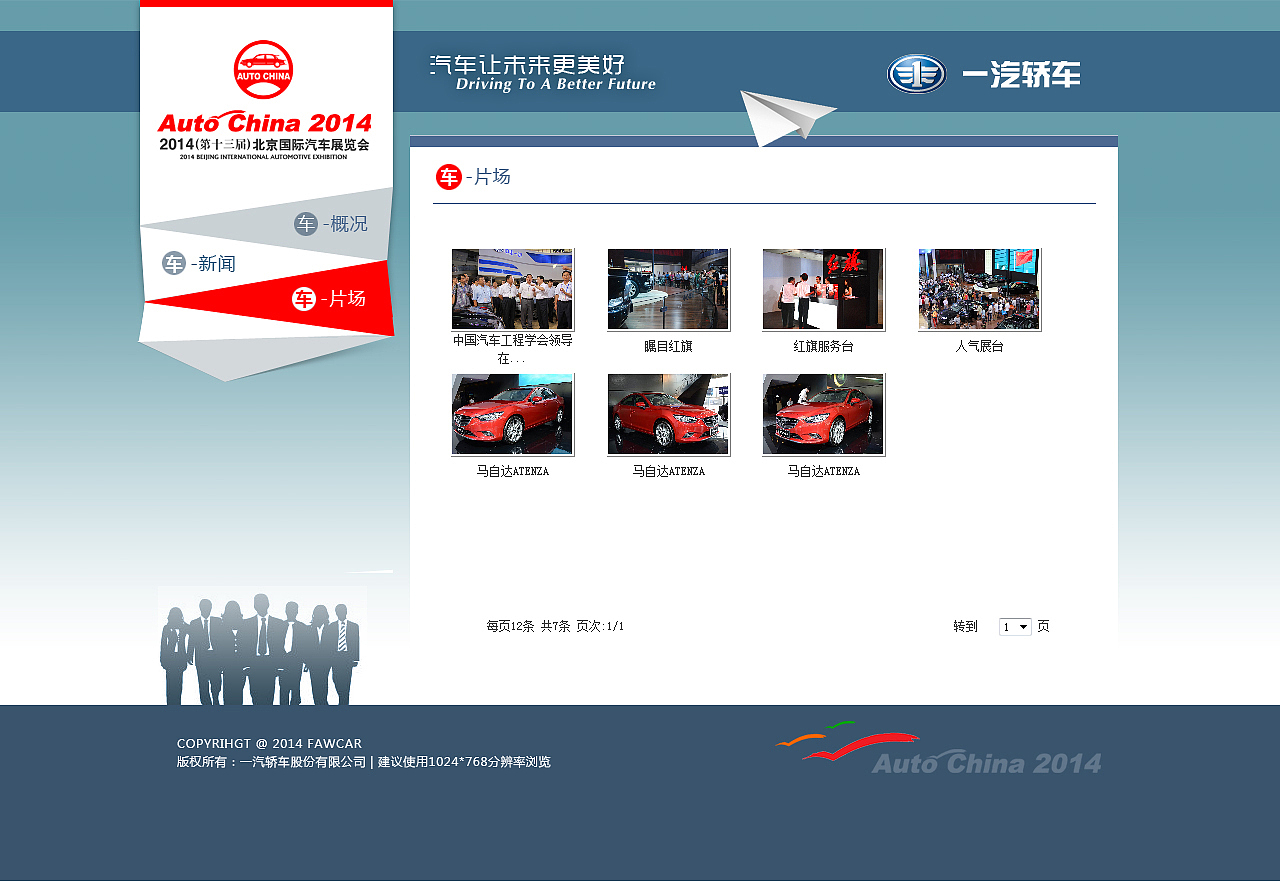Click the FAW 一汽轿车 emblem logo
The image size is (1280, 882).
[916, 74]
